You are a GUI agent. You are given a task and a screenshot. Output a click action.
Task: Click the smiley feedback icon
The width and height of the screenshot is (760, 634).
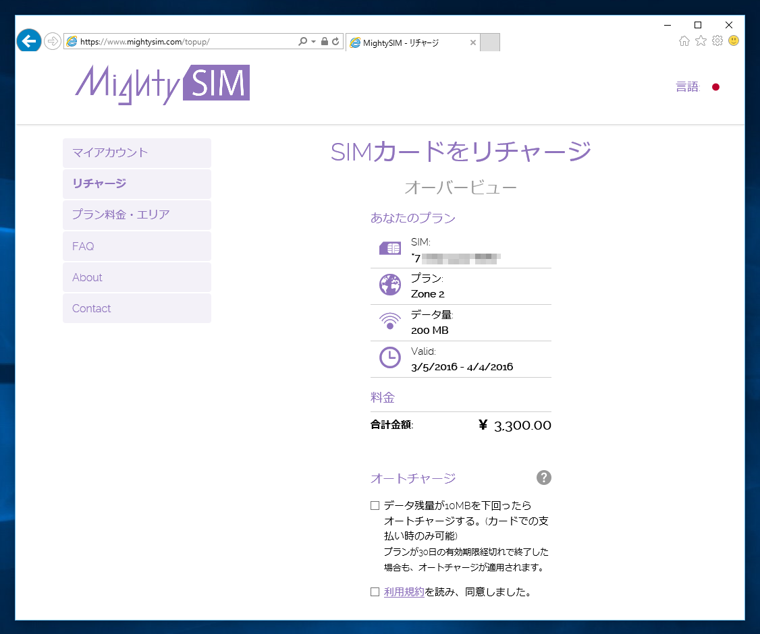point(734,41)
